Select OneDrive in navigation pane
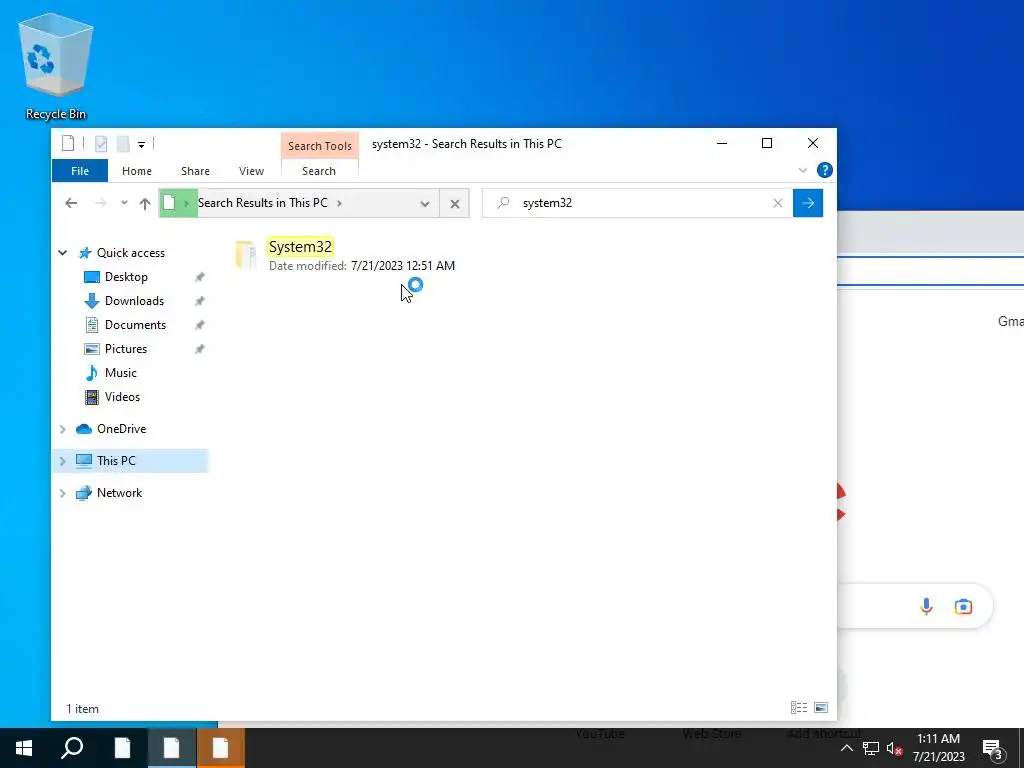 (x=121, y=429)
